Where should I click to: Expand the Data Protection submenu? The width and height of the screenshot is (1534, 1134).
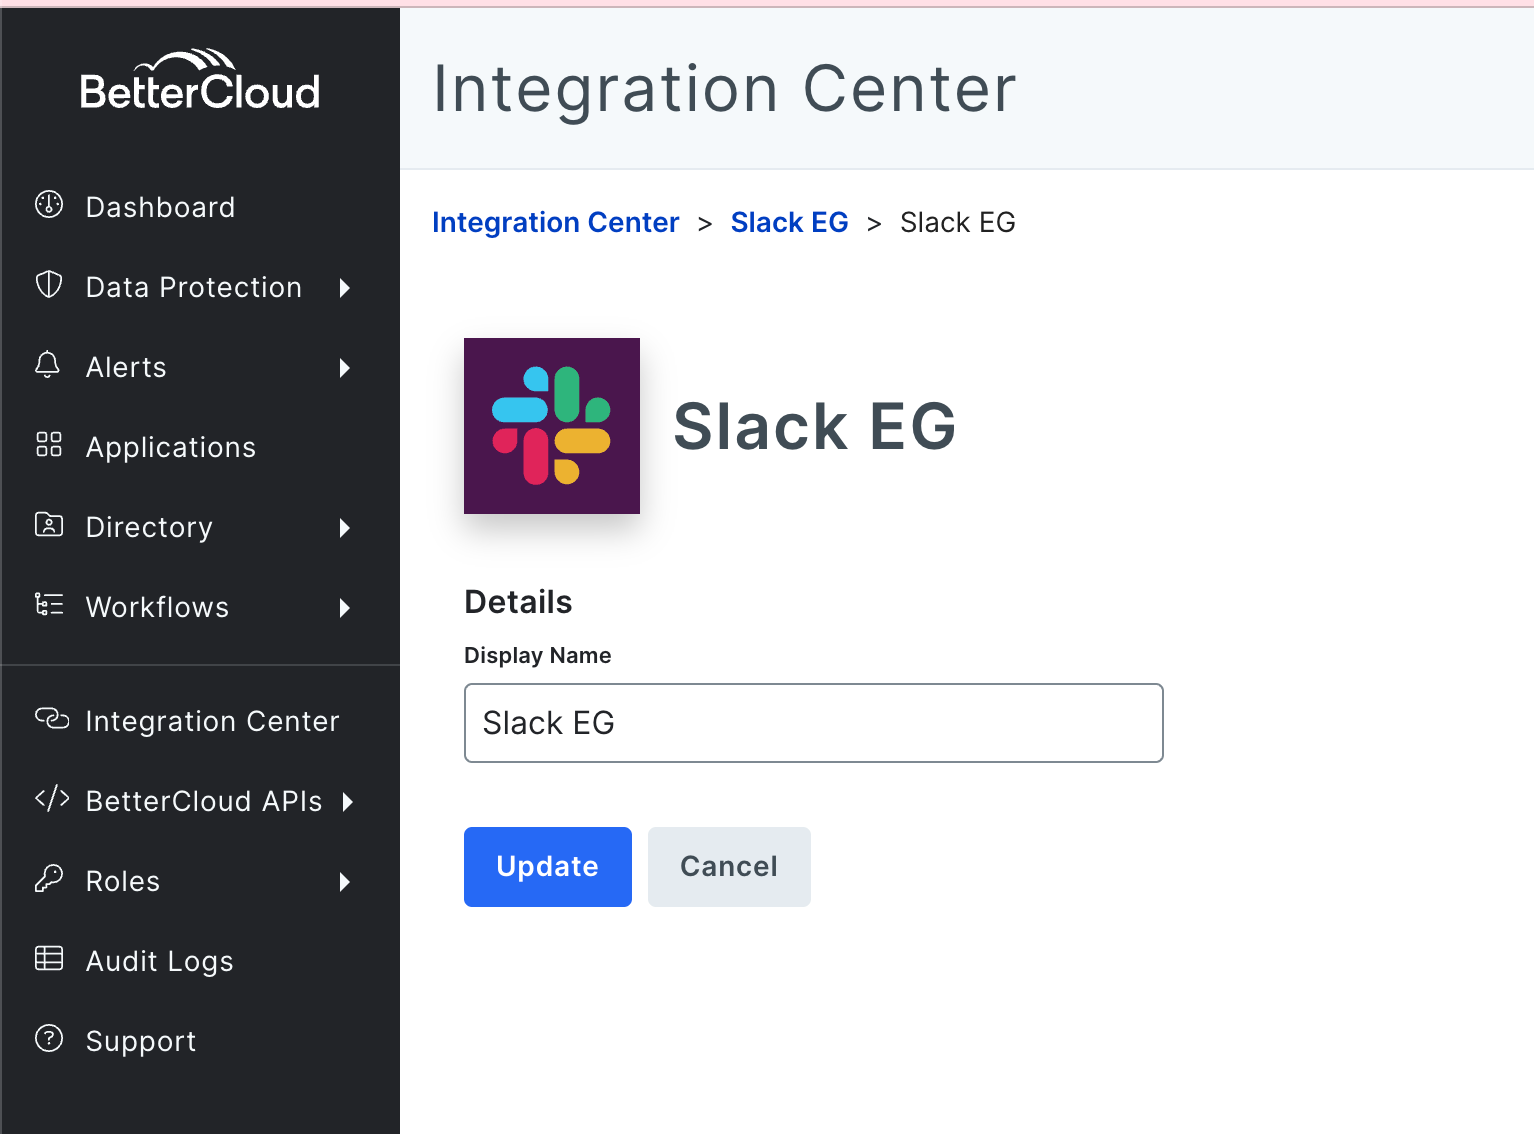coord(345,287)
